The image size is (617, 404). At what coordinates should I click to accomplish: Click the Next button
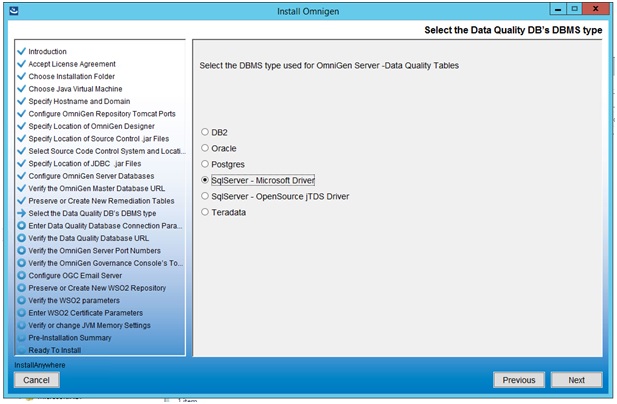[576, 380]
